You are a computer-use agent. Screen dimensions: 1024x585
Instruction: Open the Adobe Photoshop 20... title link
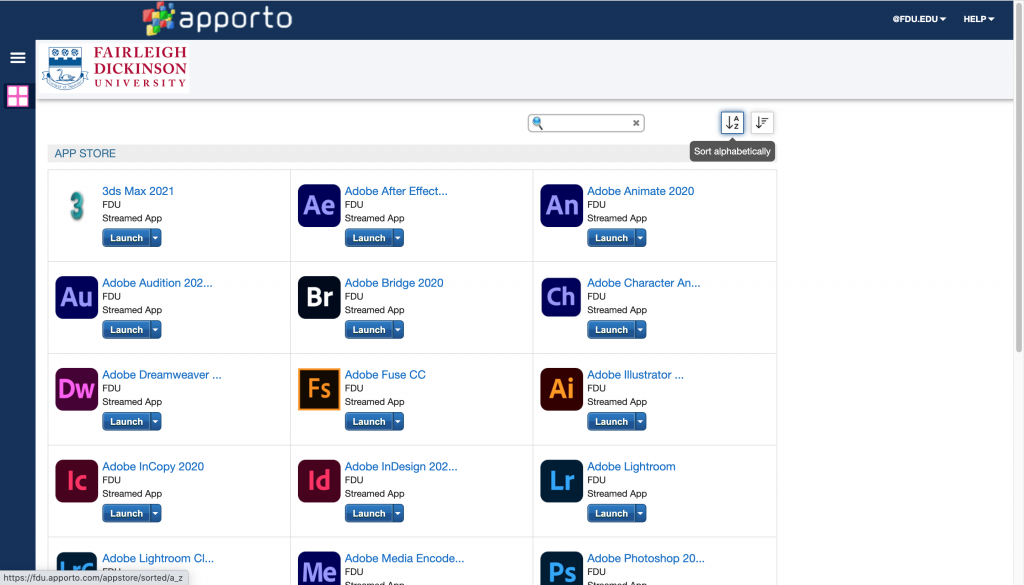point(646,558)
